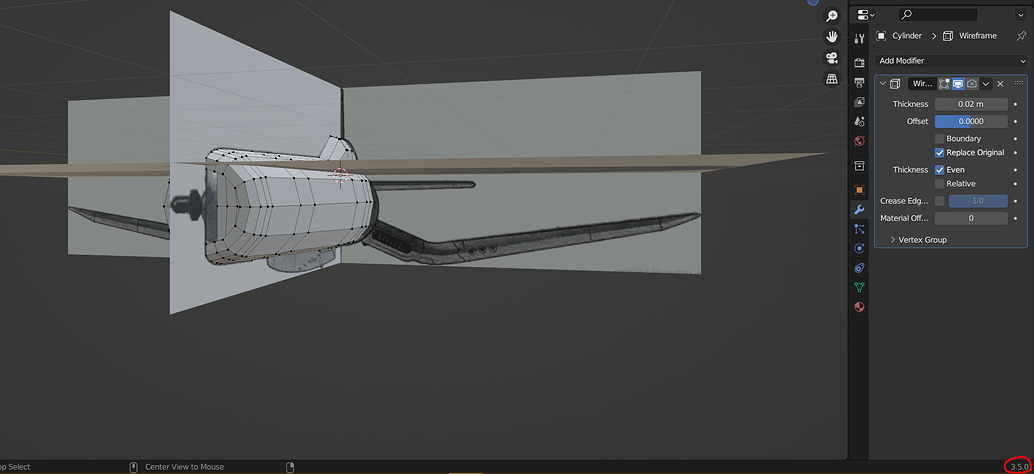Screen dimensions: 1034x474
Task: Open the Physics properties tab
Action: (x=859, y=249)
